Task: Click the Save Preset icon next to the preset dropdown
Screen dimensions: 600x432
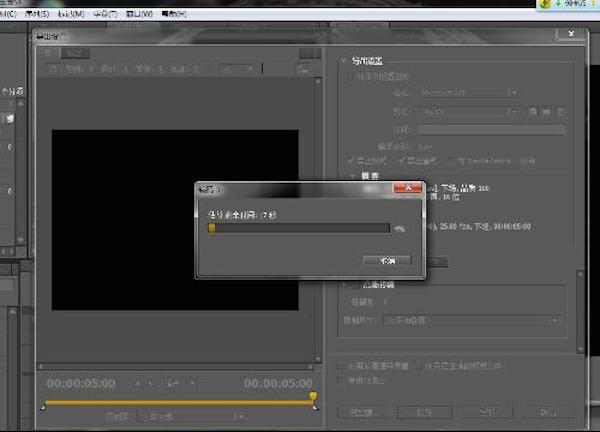Action: click(x=533, y=110)
